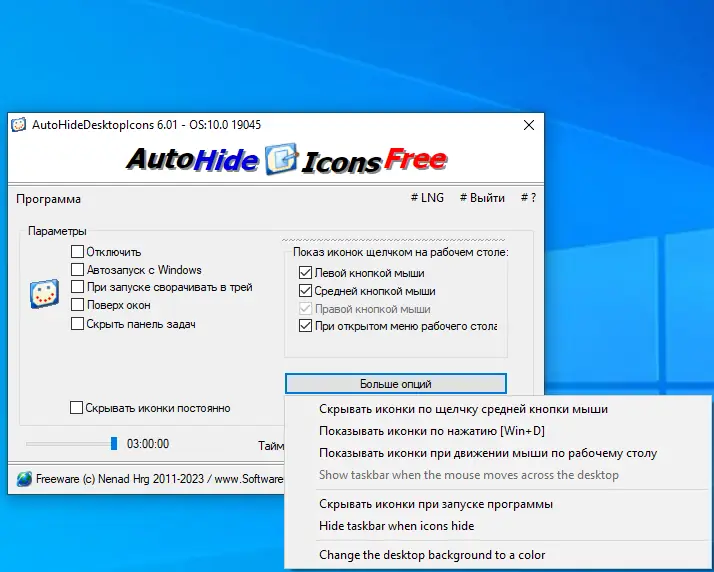This screenshot has height=572, width=714.
Task: Click the Показ иконок щелчком label
Action: (401, 252)
